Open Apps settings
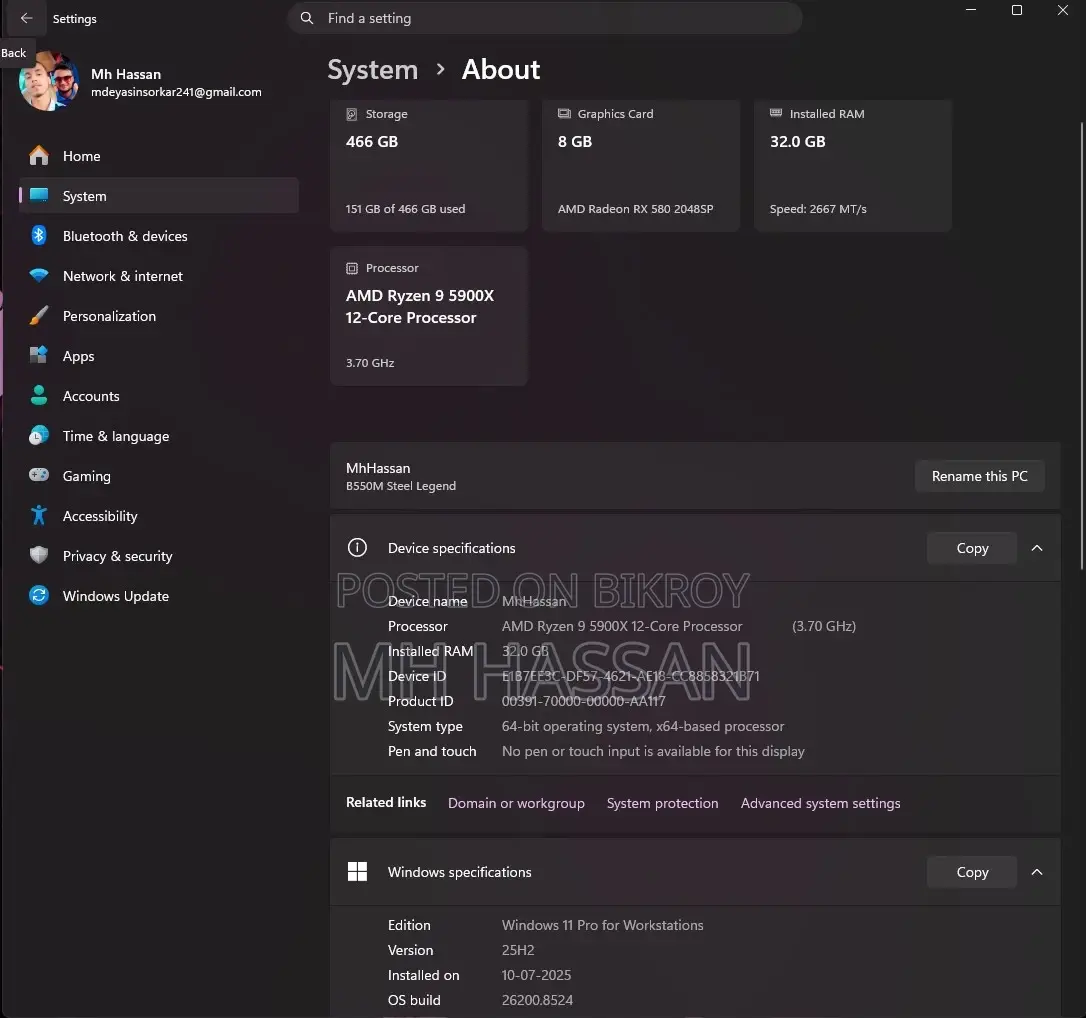The width and height of the screenshot is (1086, 1018). click(x=159, y=355)
